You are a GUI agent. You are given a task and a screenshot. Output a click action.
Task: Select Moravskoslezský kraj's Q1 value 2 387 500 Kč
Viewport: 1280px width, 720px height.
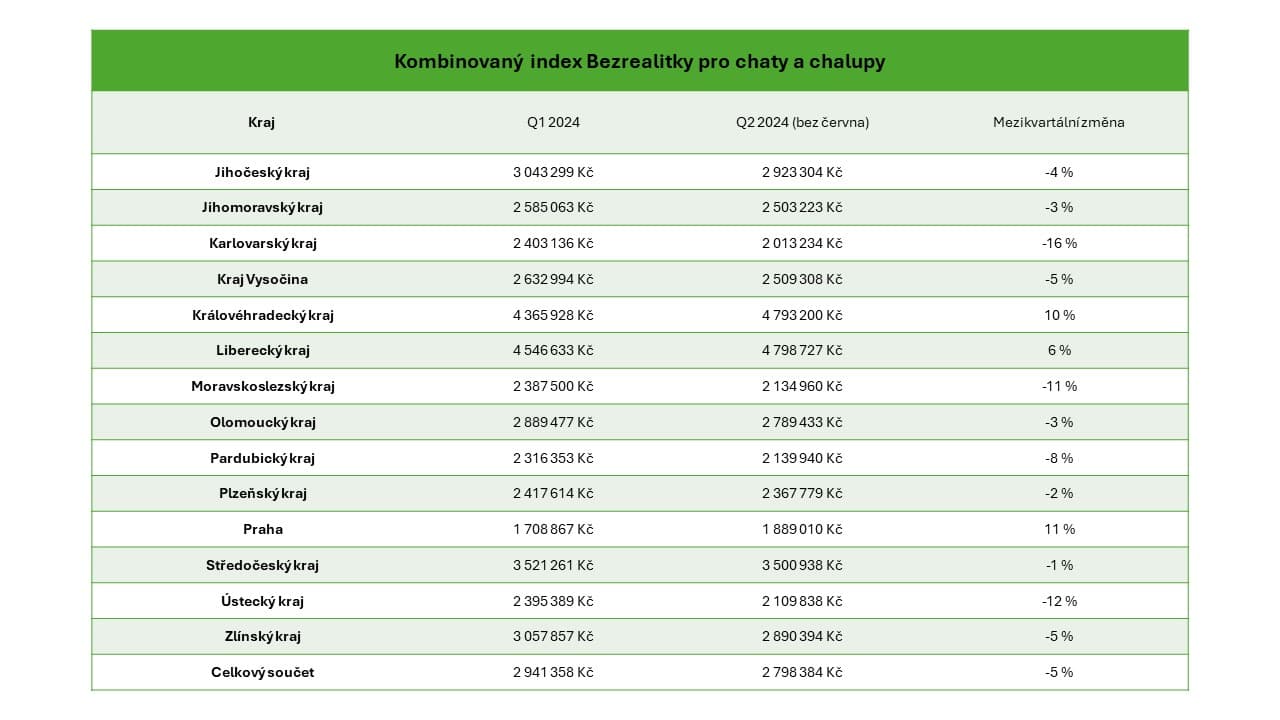(553, 387)
